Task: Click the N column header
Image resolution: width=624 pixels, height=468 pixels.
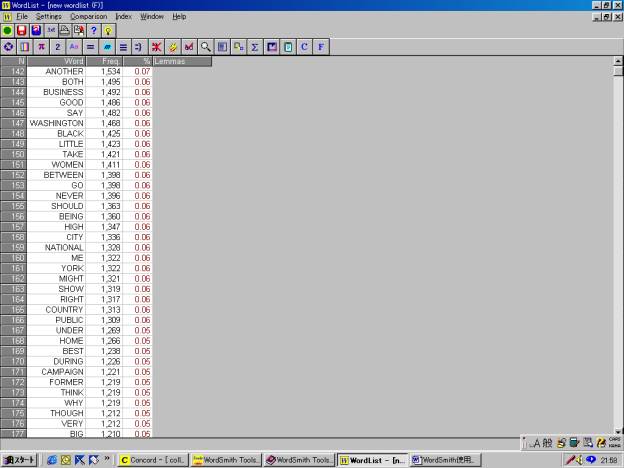Action: [x=14, y=61]
